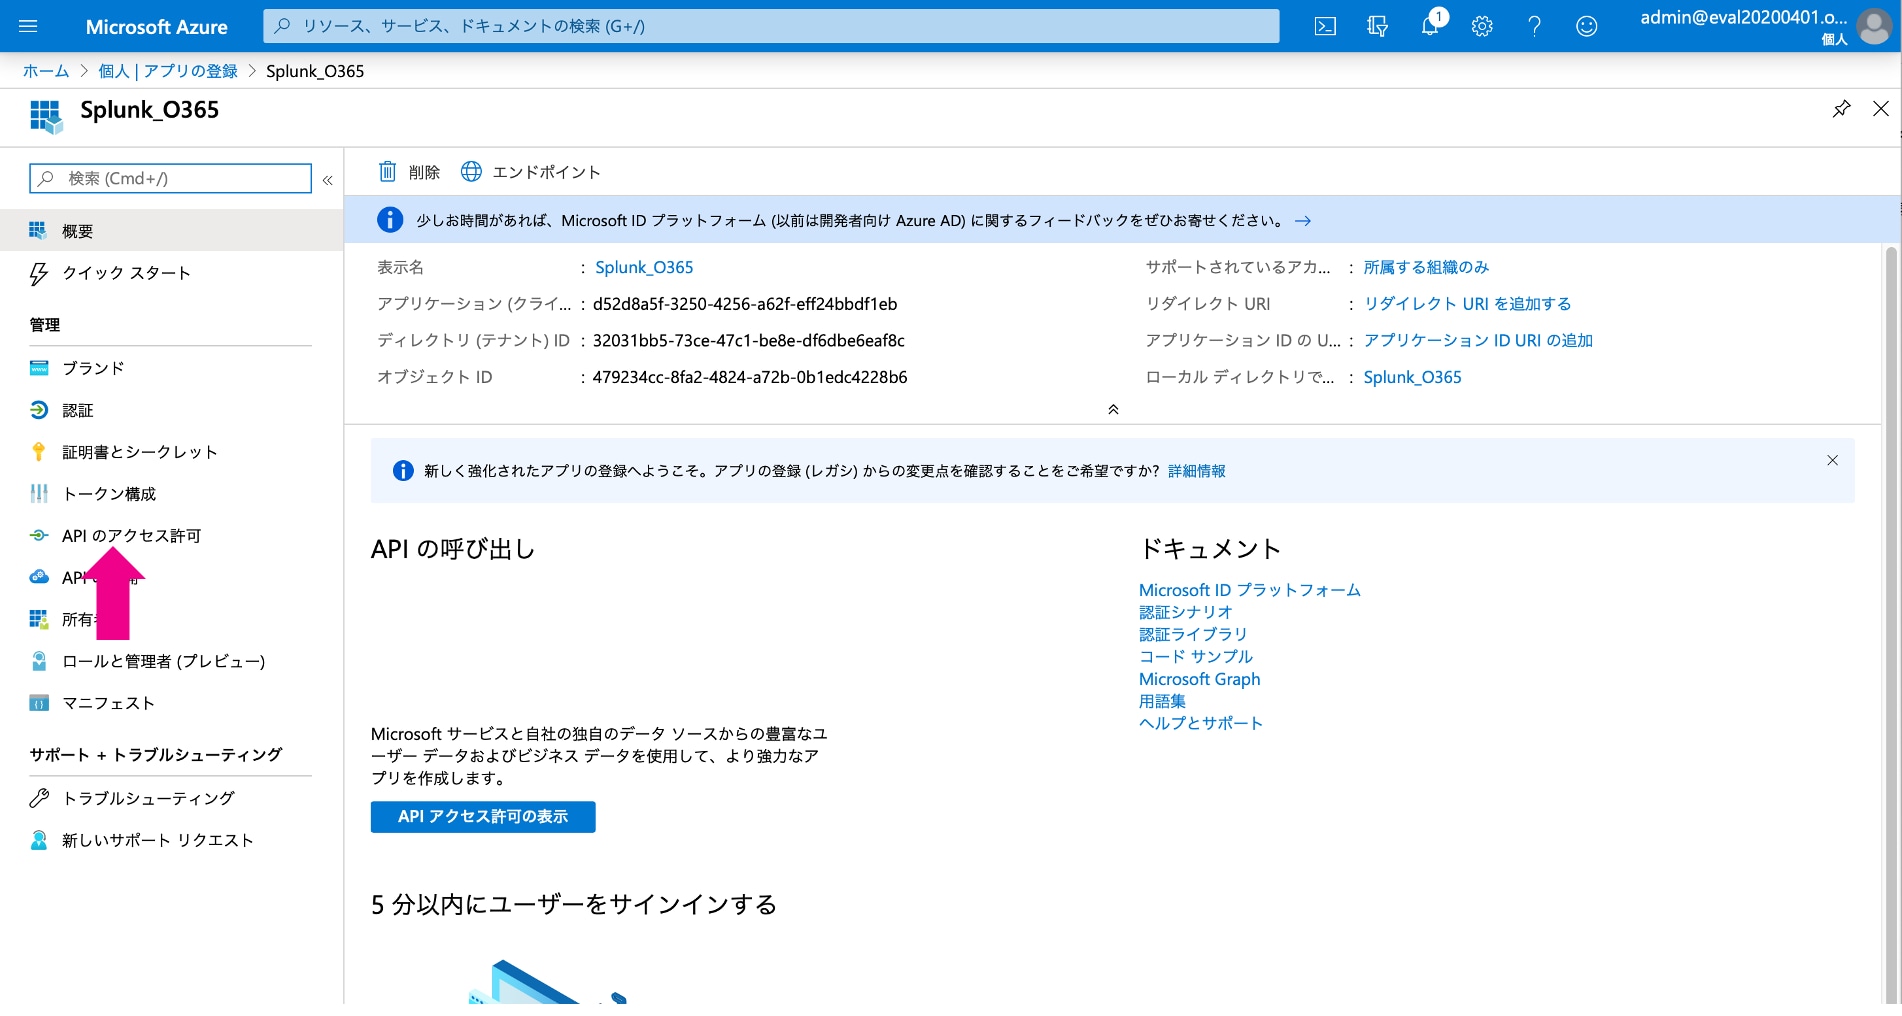1902x1016 pixels.
Task: Open コード サンプル link
Action: [1196, 657]
